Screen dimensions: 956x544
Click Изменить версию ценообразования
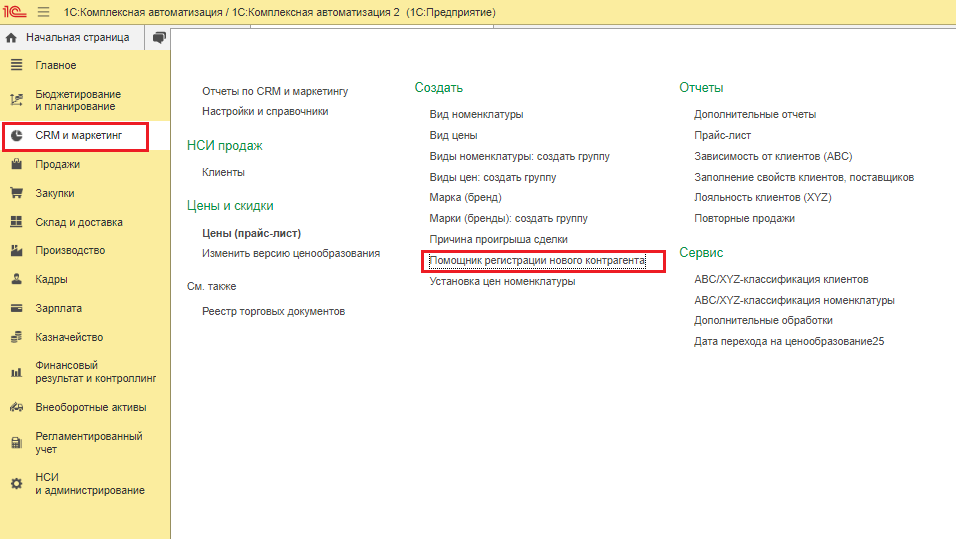point(291,253)
